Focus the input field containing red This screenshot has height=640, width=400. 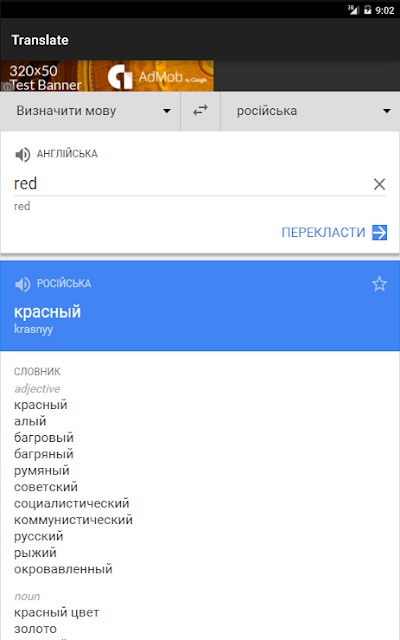[x=192, y=184]
